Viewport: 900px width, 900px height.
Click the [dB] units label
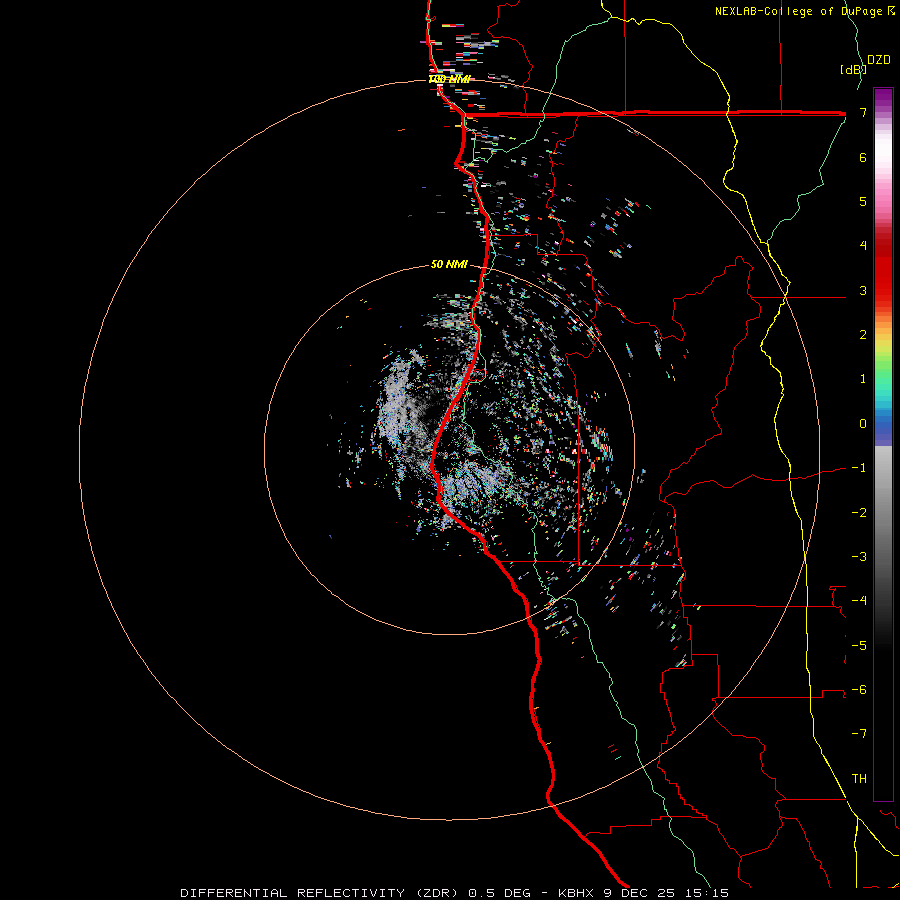pos(854,70)
